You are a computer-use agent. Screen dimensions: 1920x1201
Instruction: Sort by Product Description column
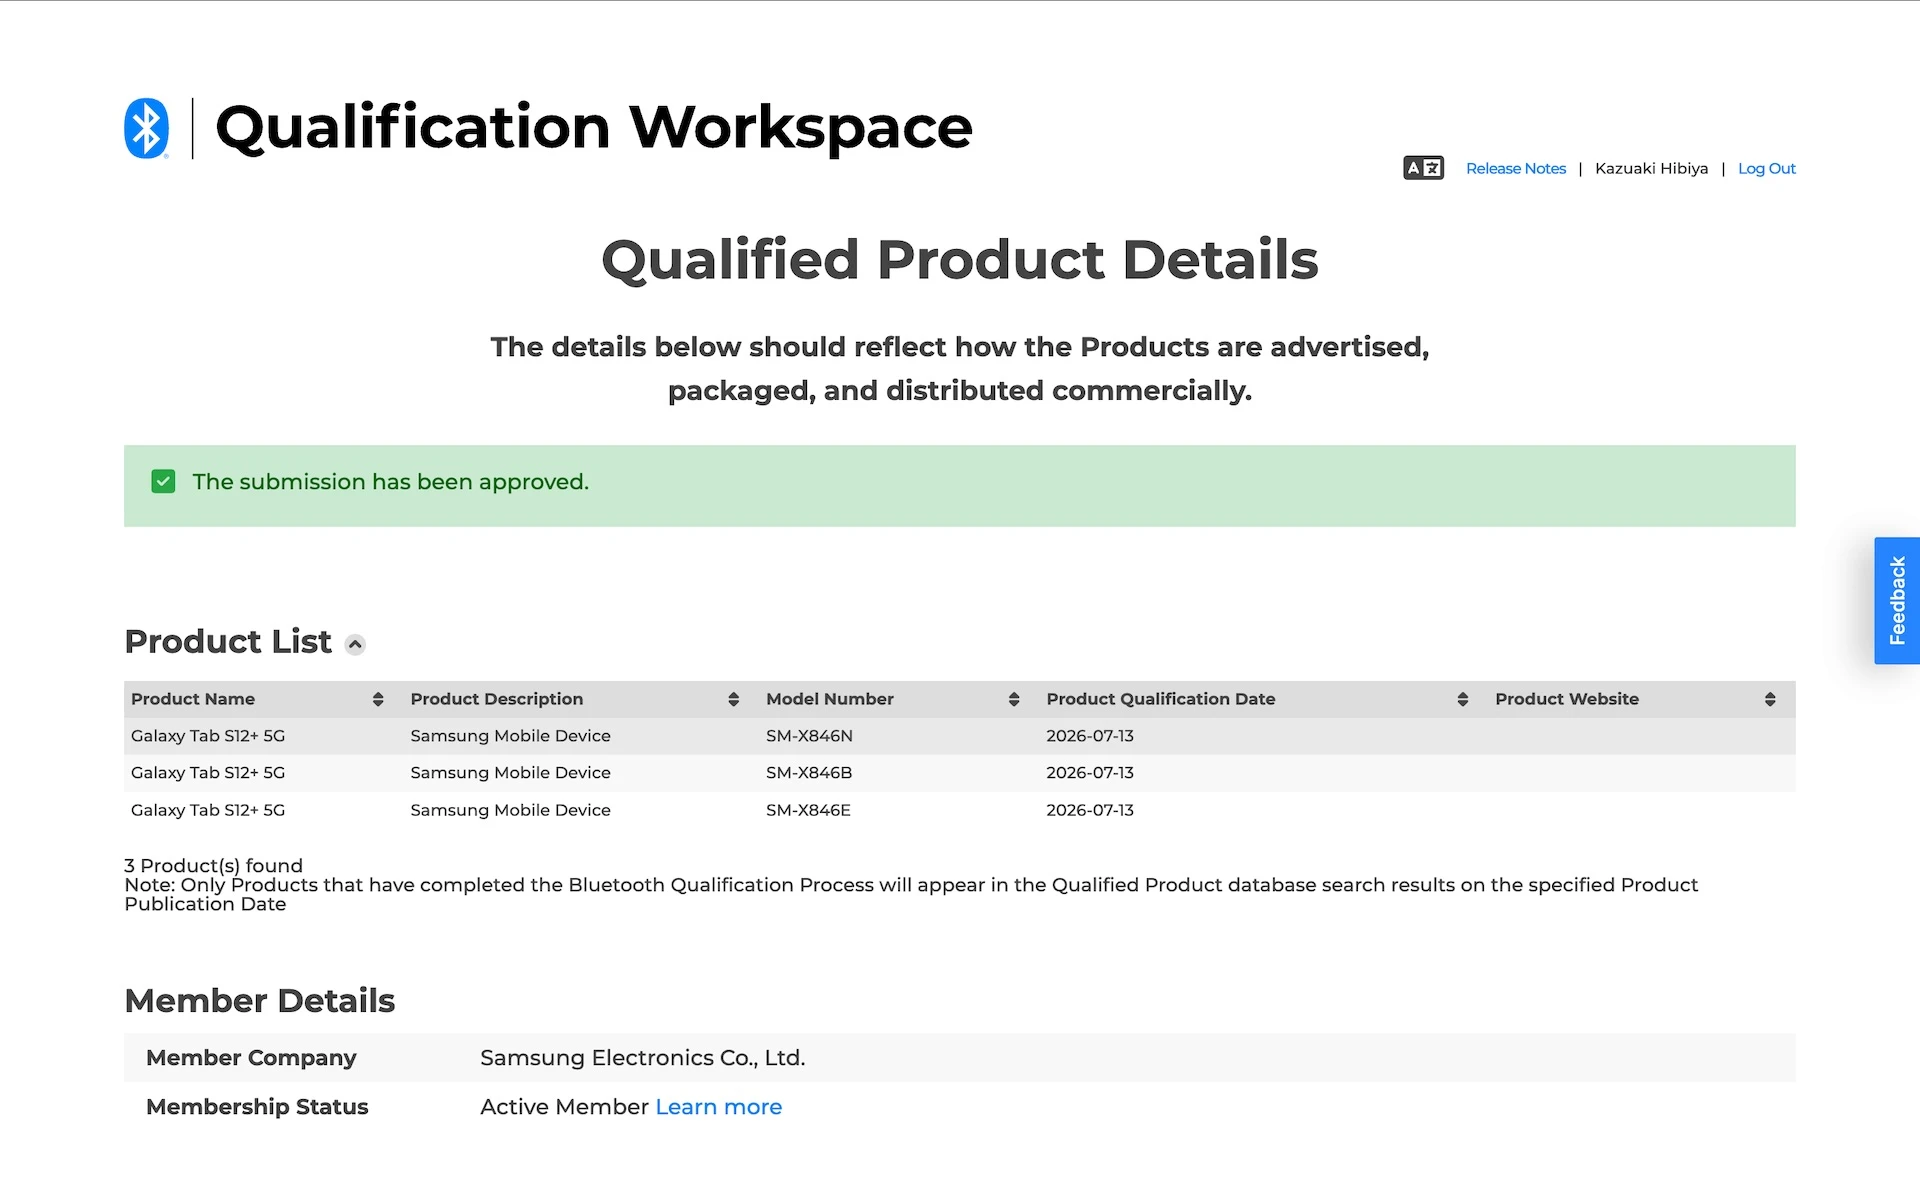pyautogui.click(x=733, y=699)
